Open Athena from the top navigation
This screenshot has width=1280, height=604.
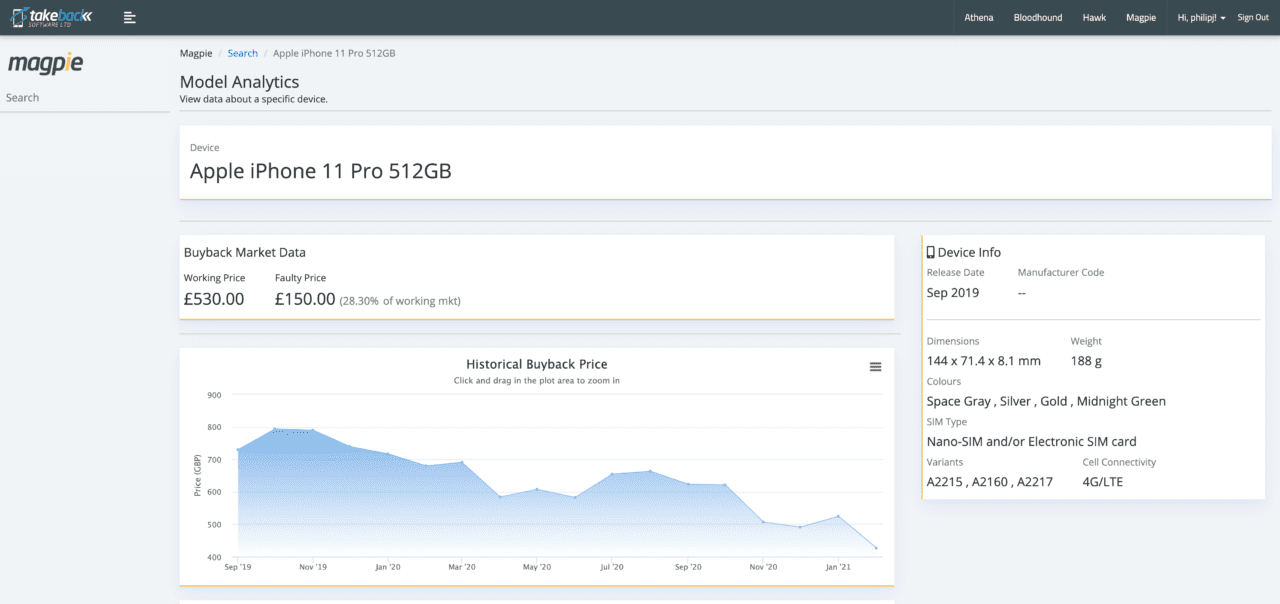click(978, 17)
